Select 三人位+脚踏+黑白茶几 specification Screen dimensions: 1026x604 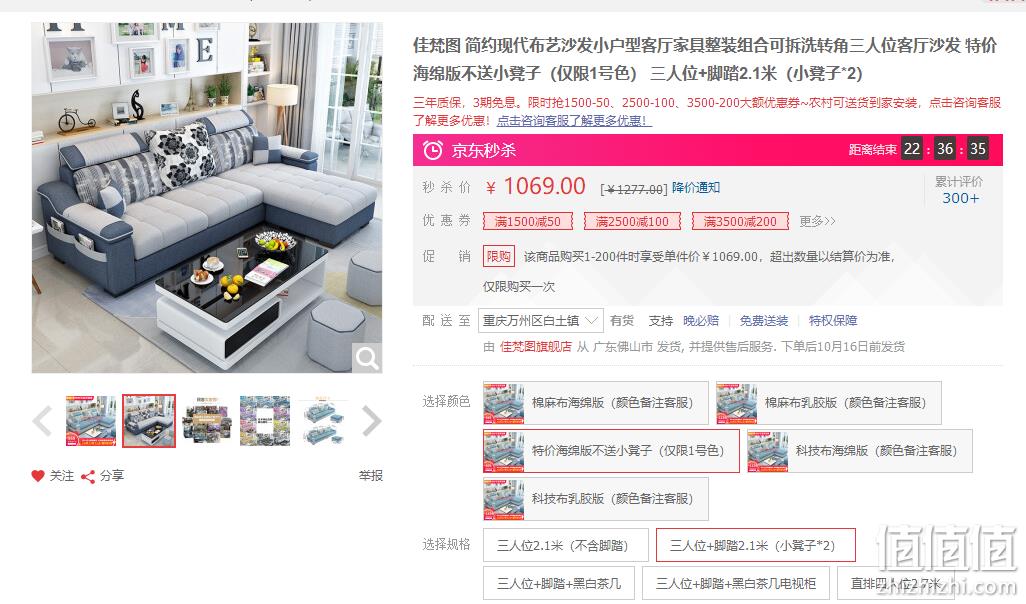559,583
